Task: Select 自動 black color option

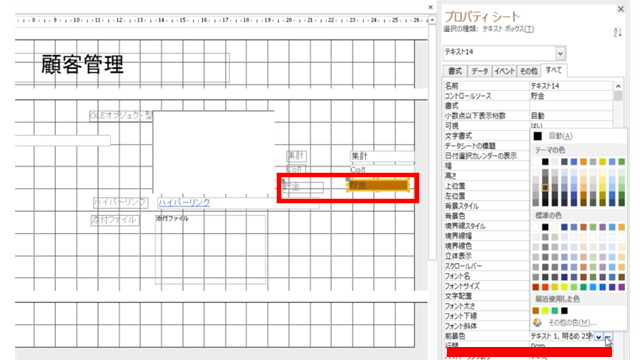Action: 553,136
